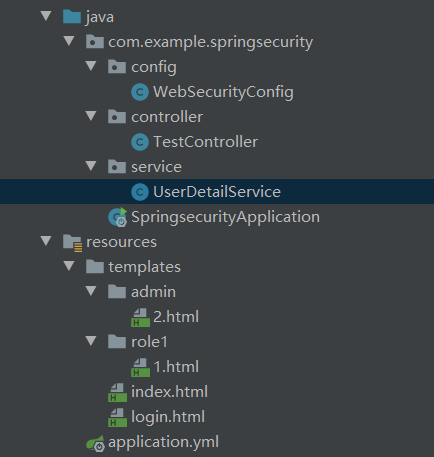Collapse the resources folder arrow
The image size is (434, 457).
pyautogui.click(x=46, y=241)
